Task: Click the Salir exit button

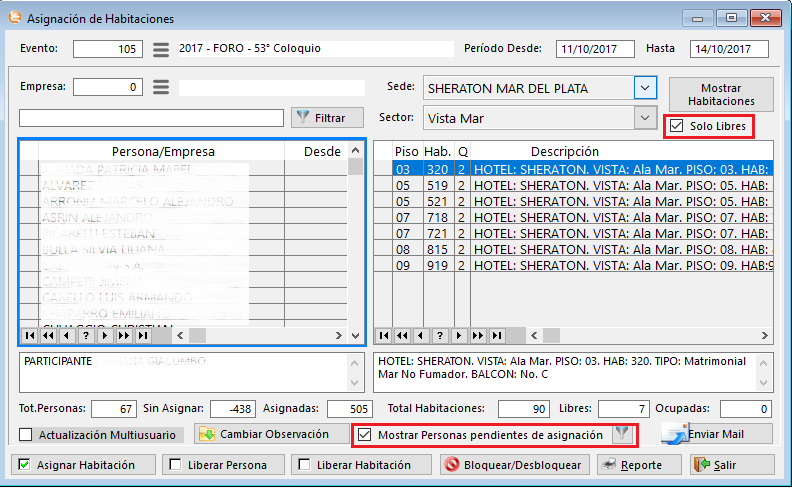Action: click(731, 465)
